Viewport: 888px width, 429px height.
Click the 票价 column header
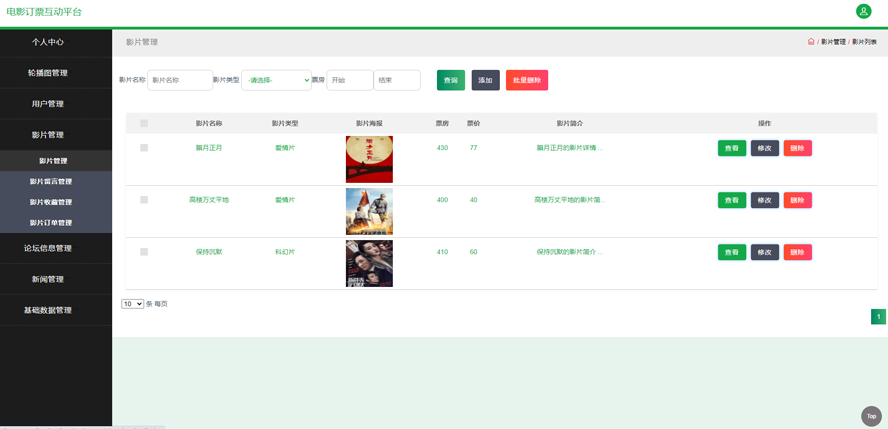click(473, 123)
